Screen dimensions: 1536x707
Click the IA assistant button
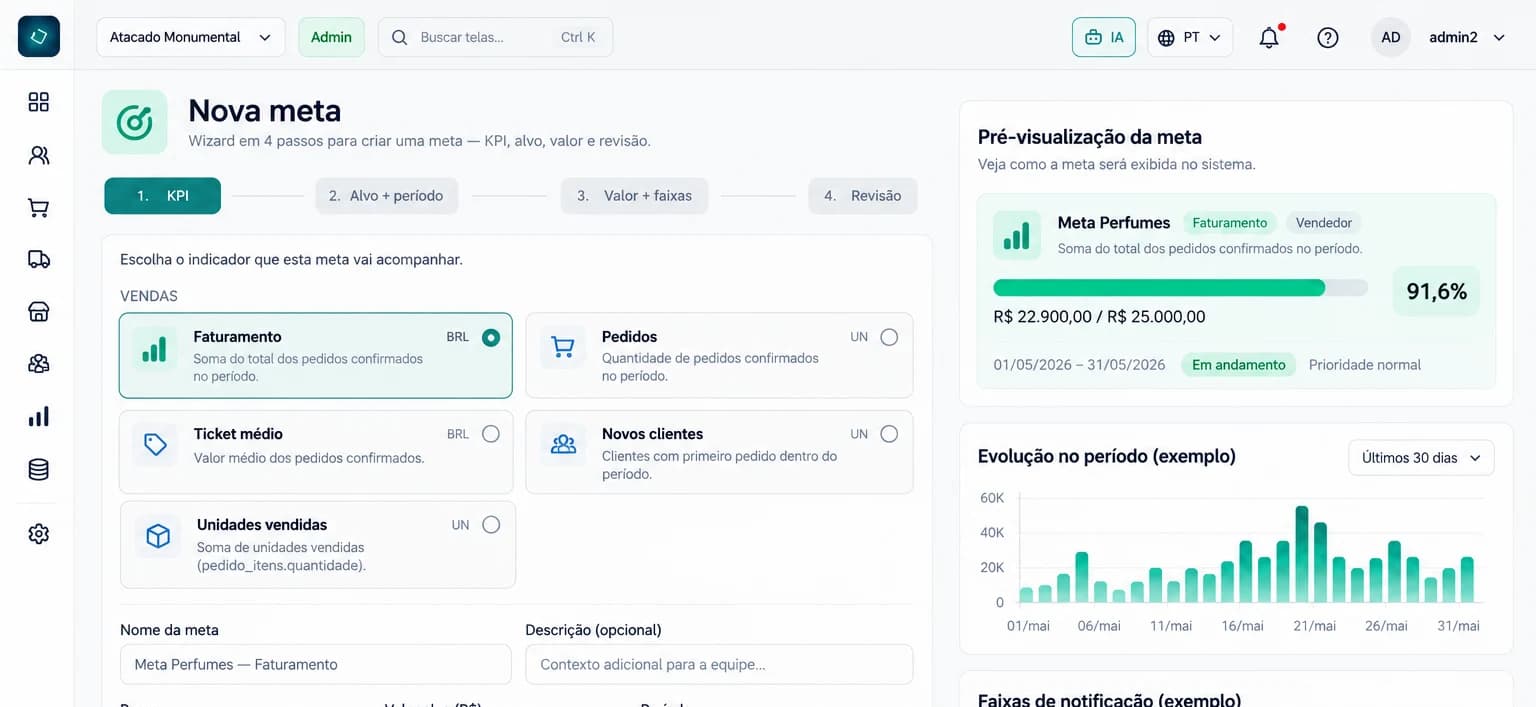[x=1104, y=37]
